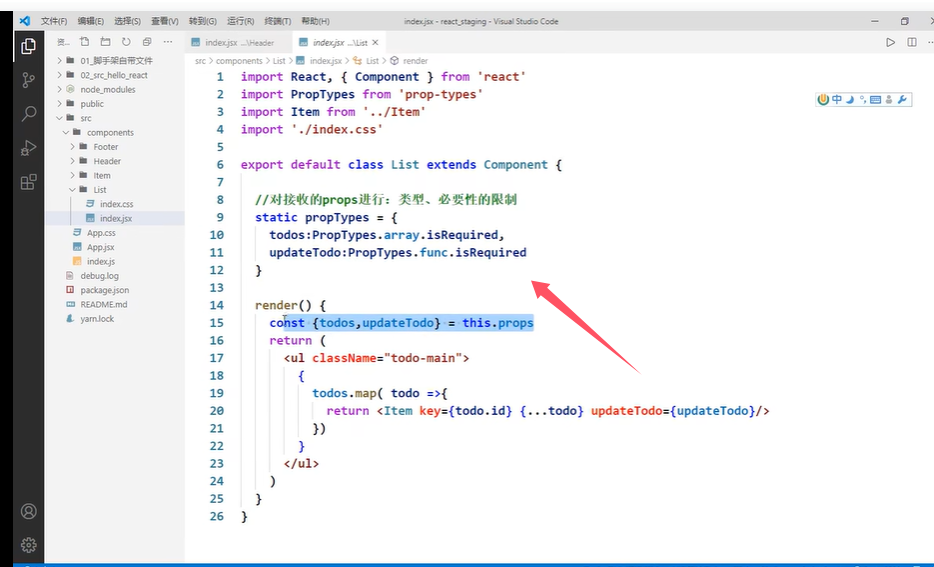Click 'src' in the breadcrumb path

click(200, 61)
